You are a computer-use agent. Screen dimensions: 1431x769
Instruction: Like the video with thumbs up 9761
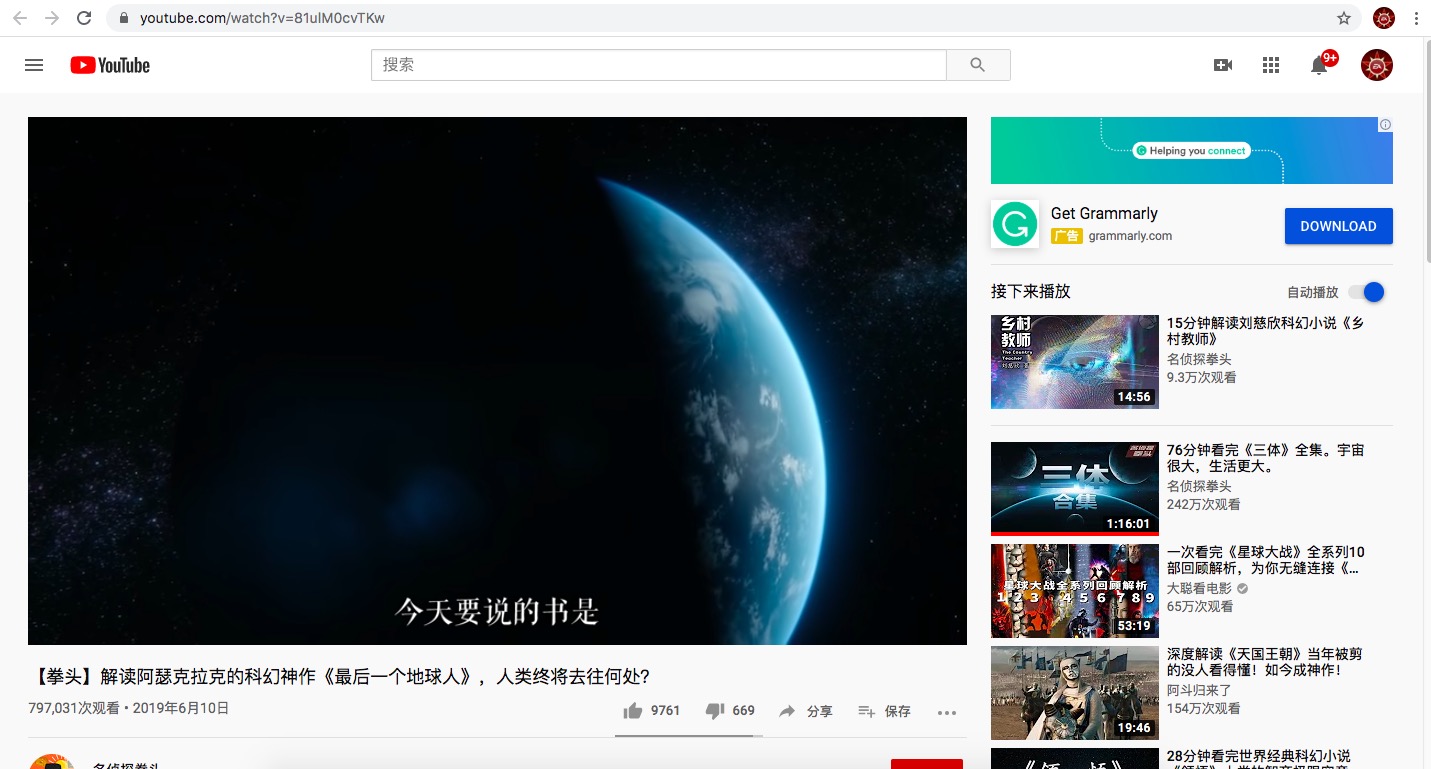pos(651,711)
